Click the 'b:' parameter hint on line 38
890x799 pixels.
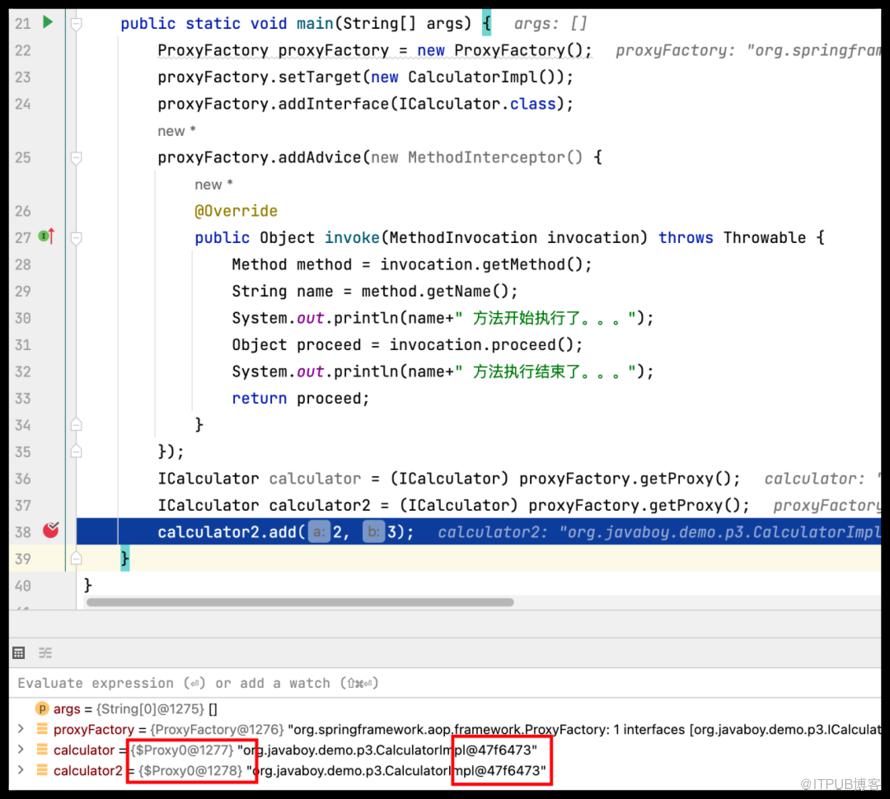click(x=373, y=532)
